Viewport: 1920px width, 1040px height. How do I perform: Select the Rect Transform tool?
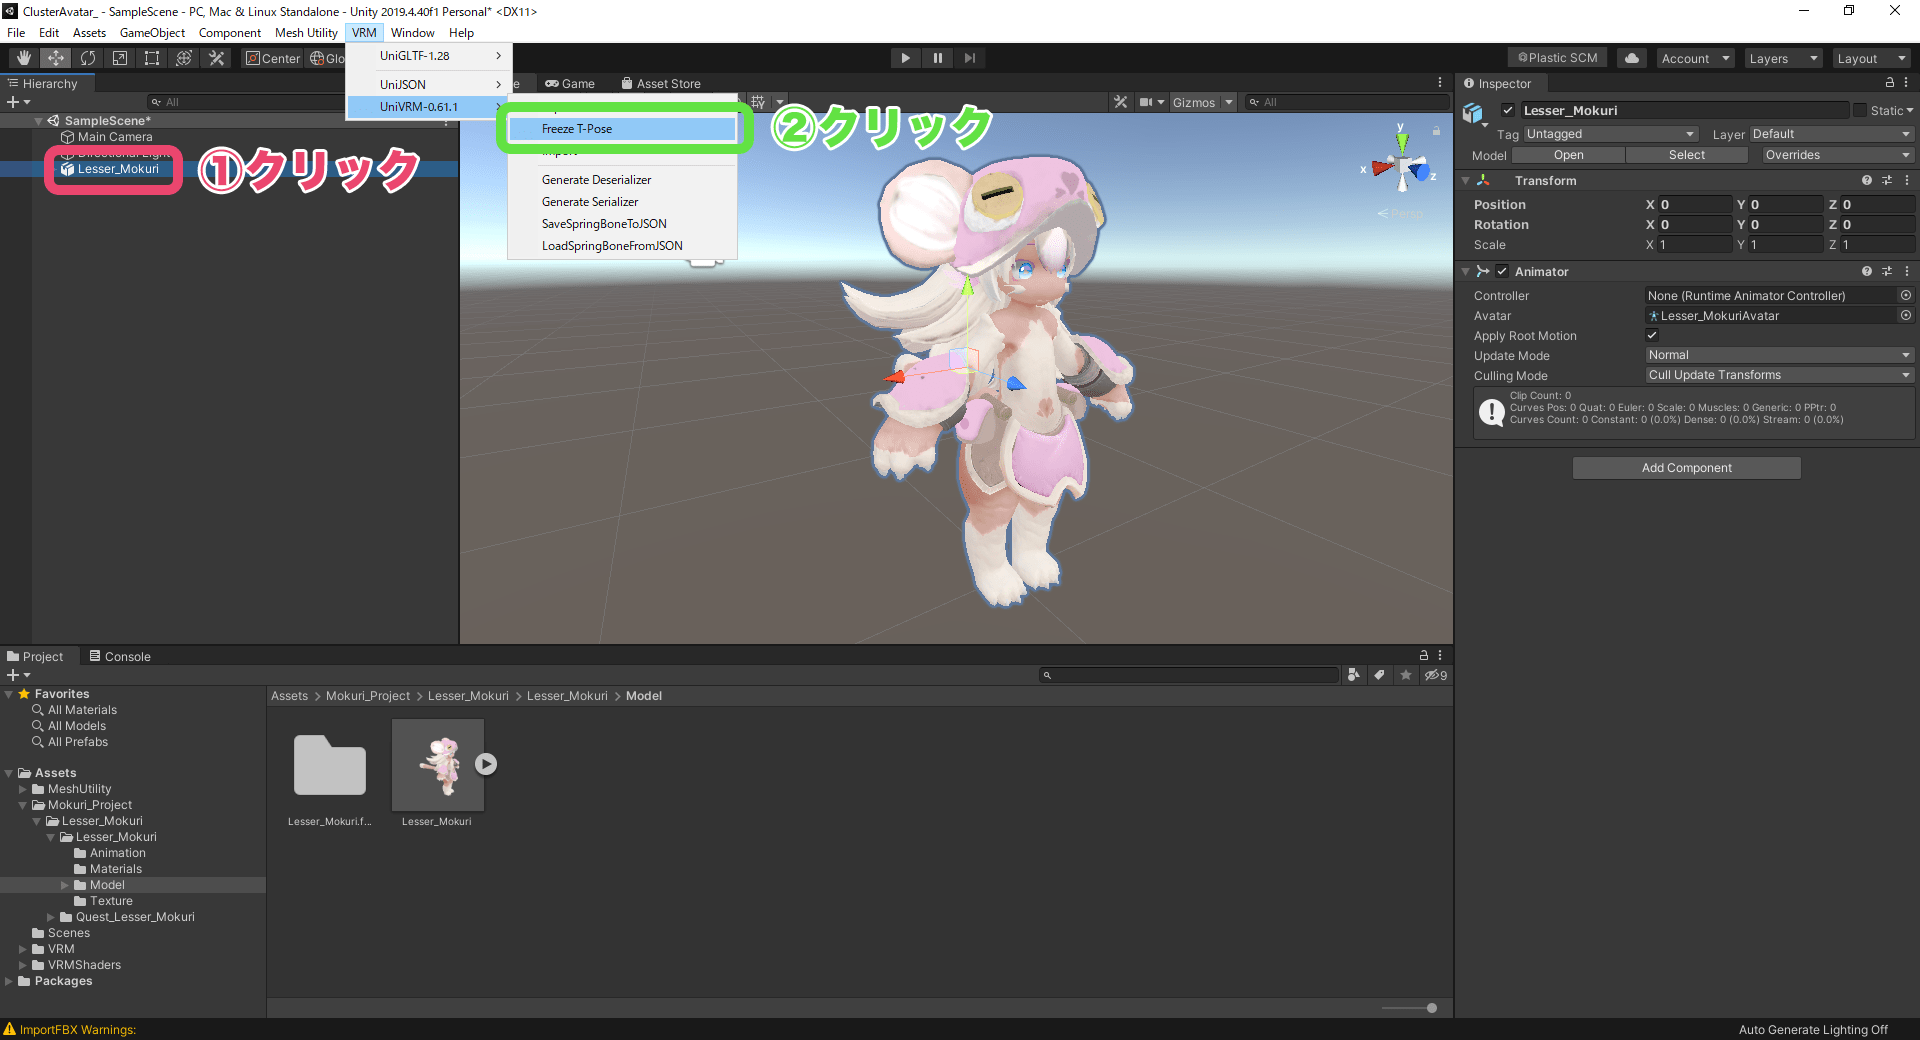152,57
